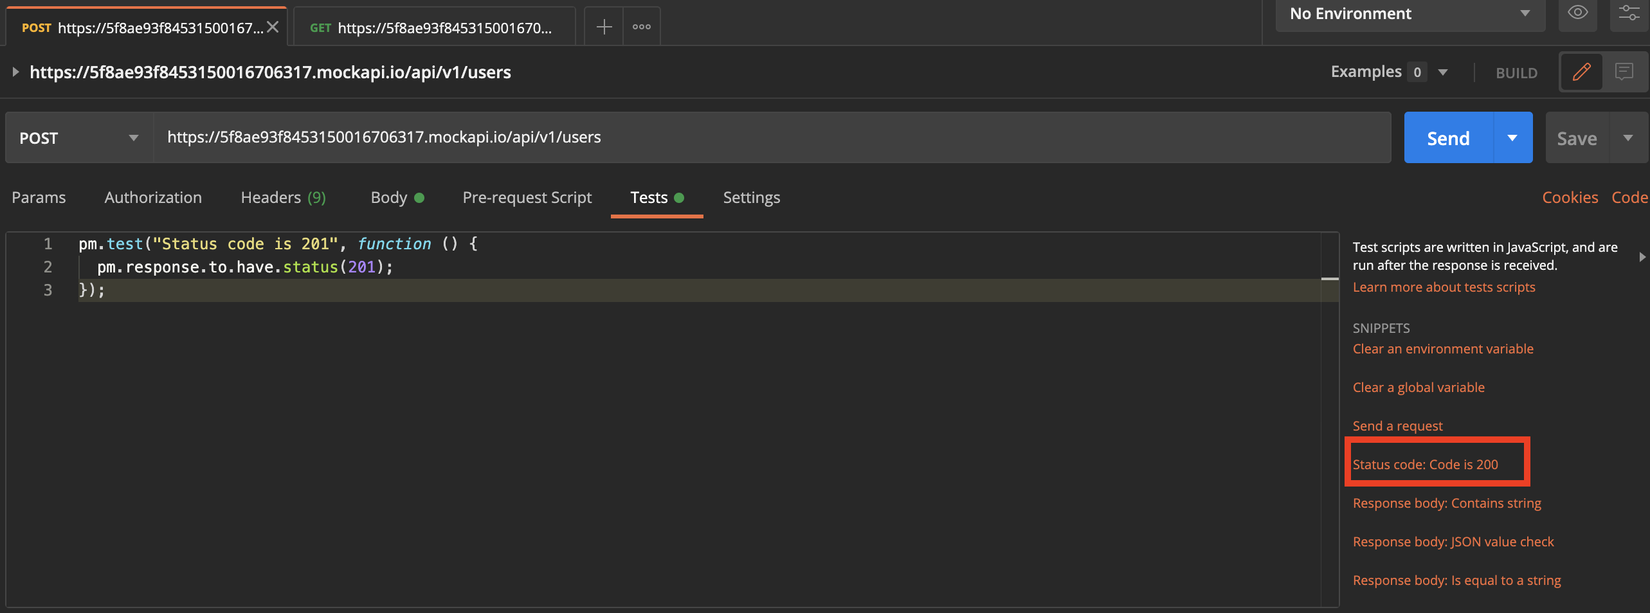Add a new request tab with plus
Viewport: 1650px width, 613px height.
pyautogui.click(x=604, y=27)
